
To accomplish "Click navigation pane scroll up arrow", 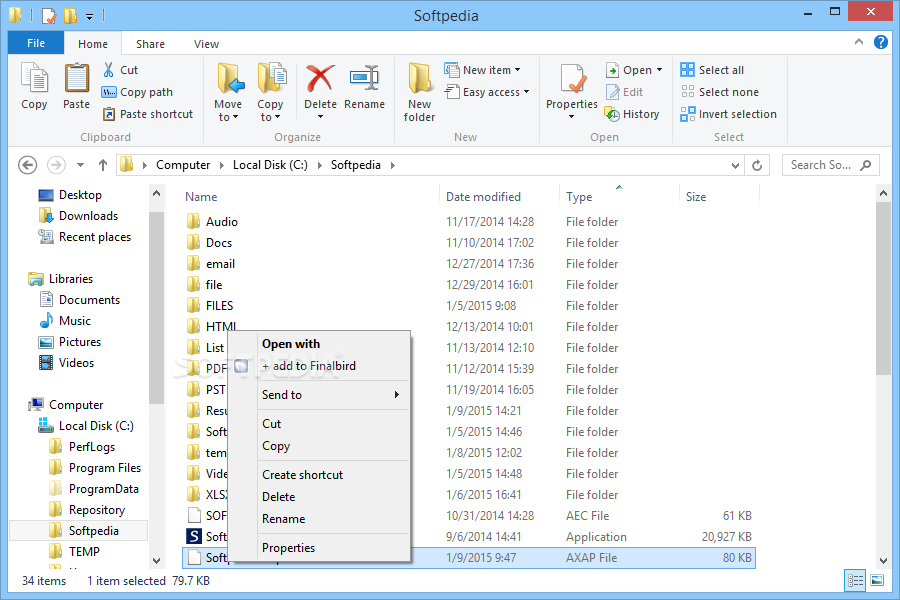I will coord(156,193).
